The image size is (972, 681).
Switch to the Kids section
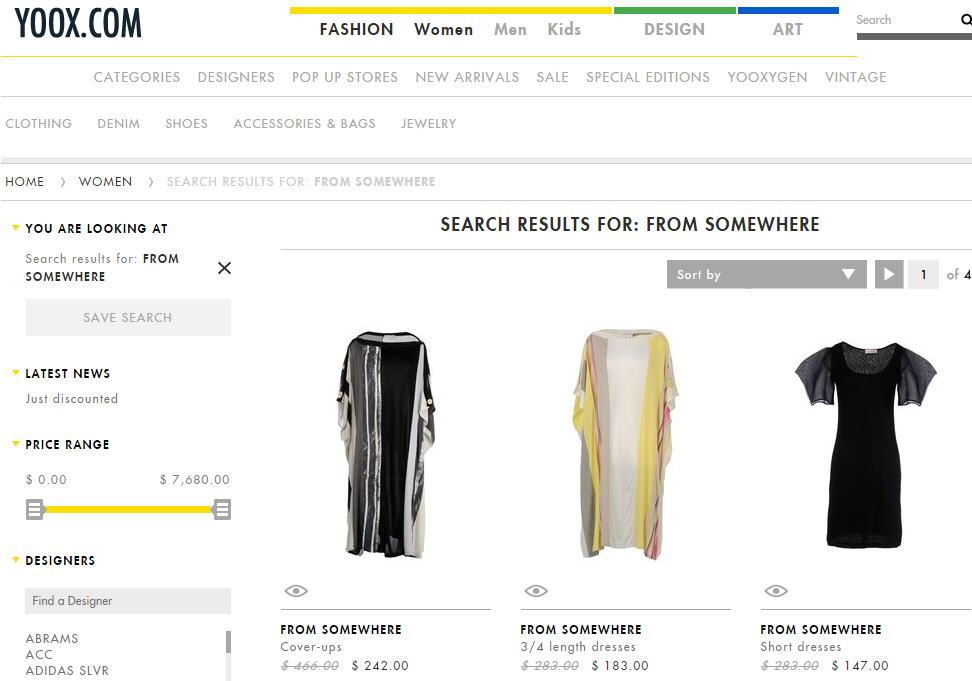coord(564,29)
